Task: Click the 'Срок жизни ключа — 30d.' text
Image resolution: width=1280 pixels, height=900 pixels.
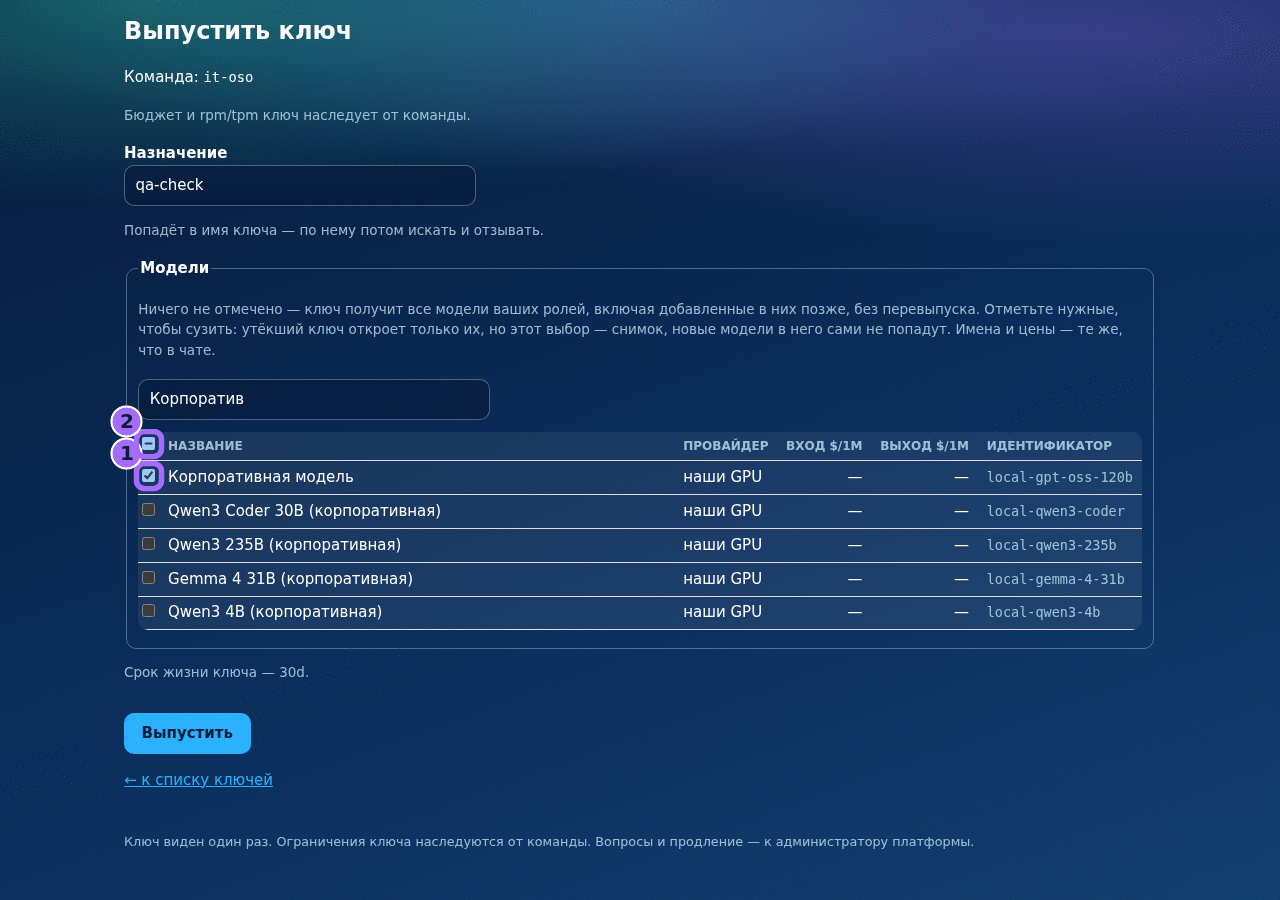Action: click(216, 672)
